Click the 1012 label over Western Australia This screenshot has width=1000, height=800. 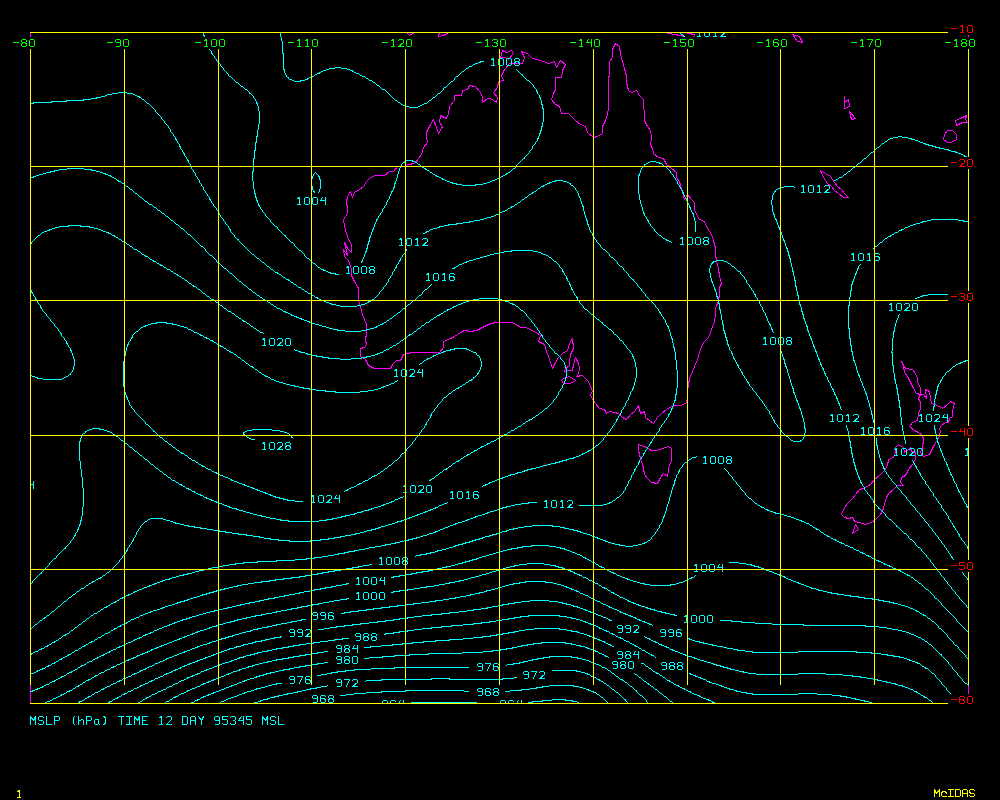[x=413, y=242]
